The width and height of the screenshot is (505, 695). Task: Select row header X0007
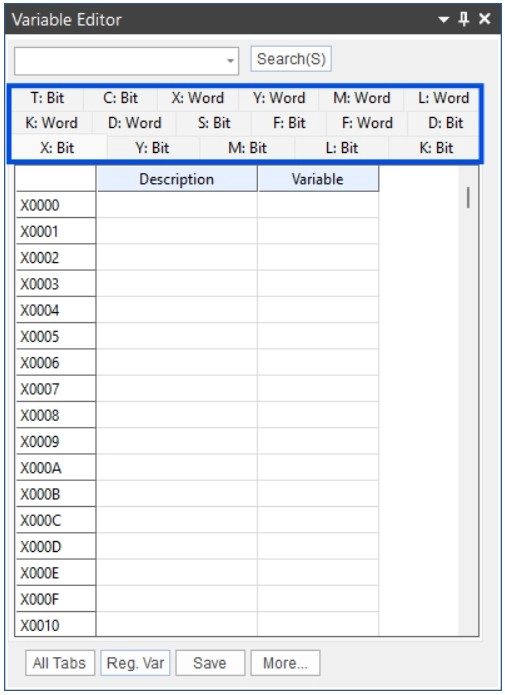pos(56,389)
